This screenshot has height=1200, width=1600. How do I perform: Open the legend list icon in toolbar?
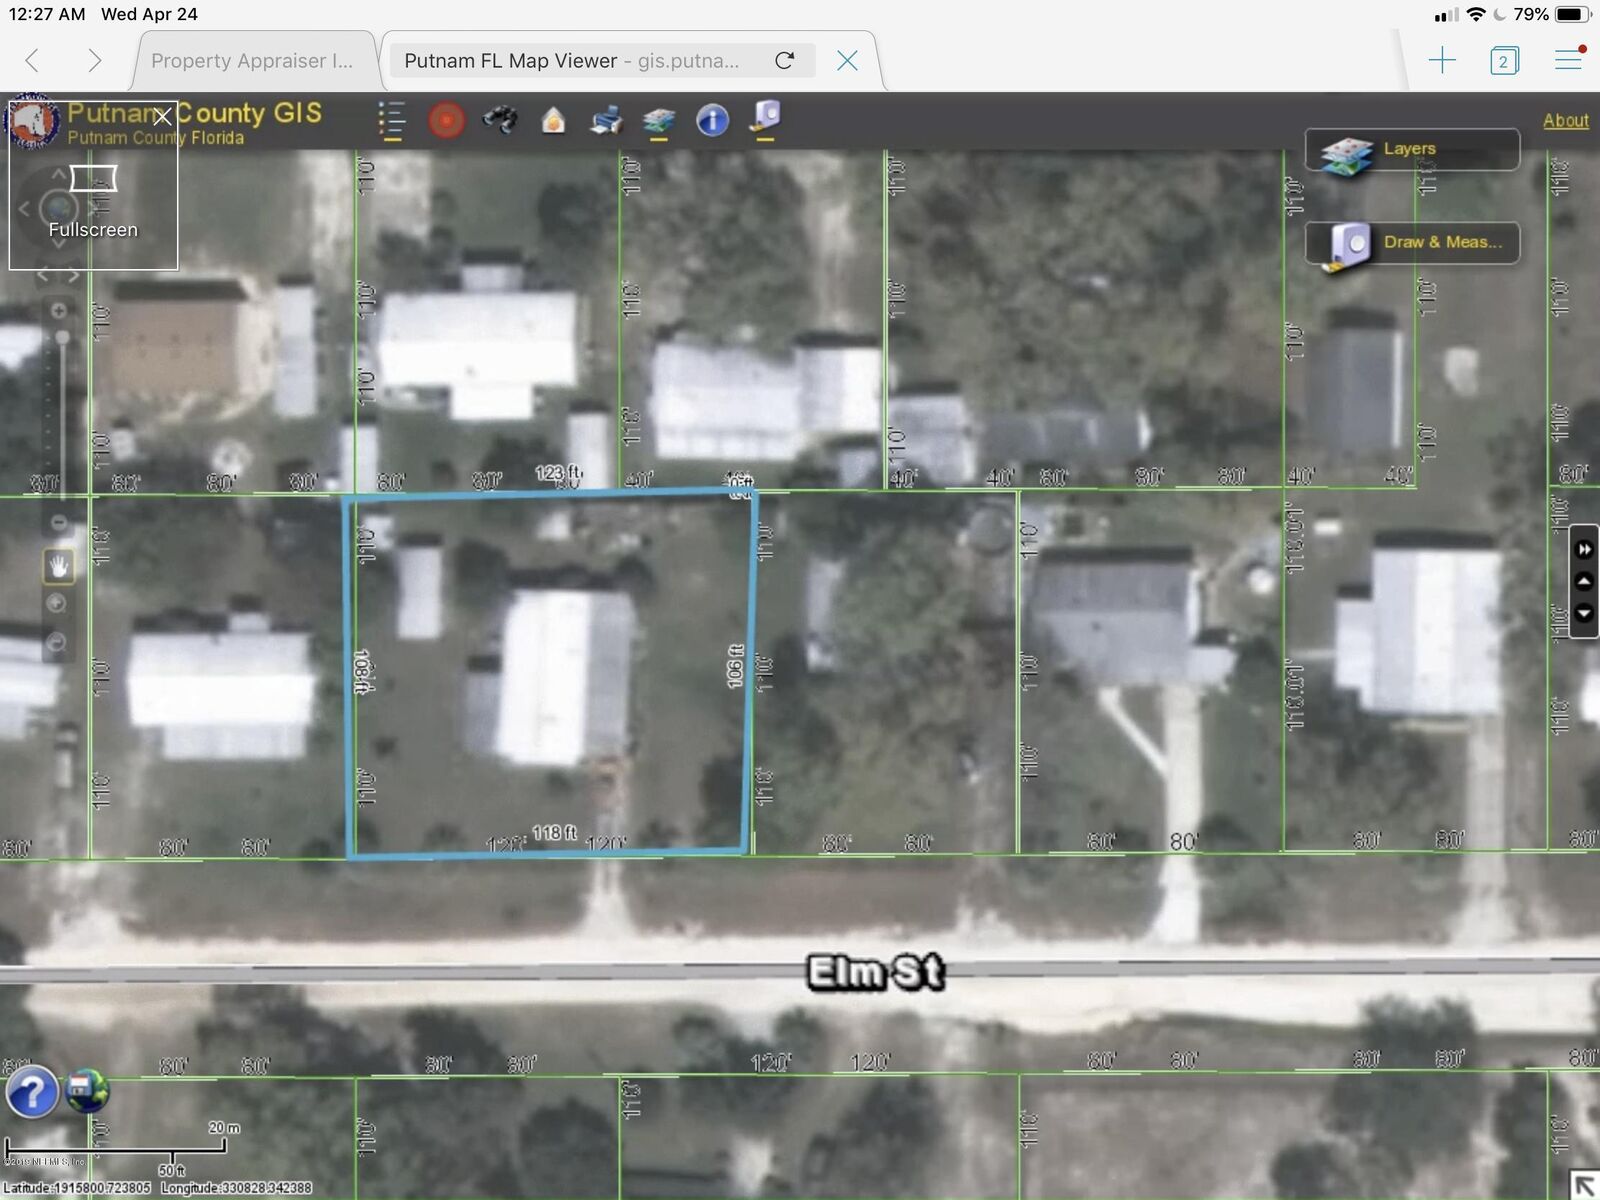pyautogui.click(x=391, y=120)
